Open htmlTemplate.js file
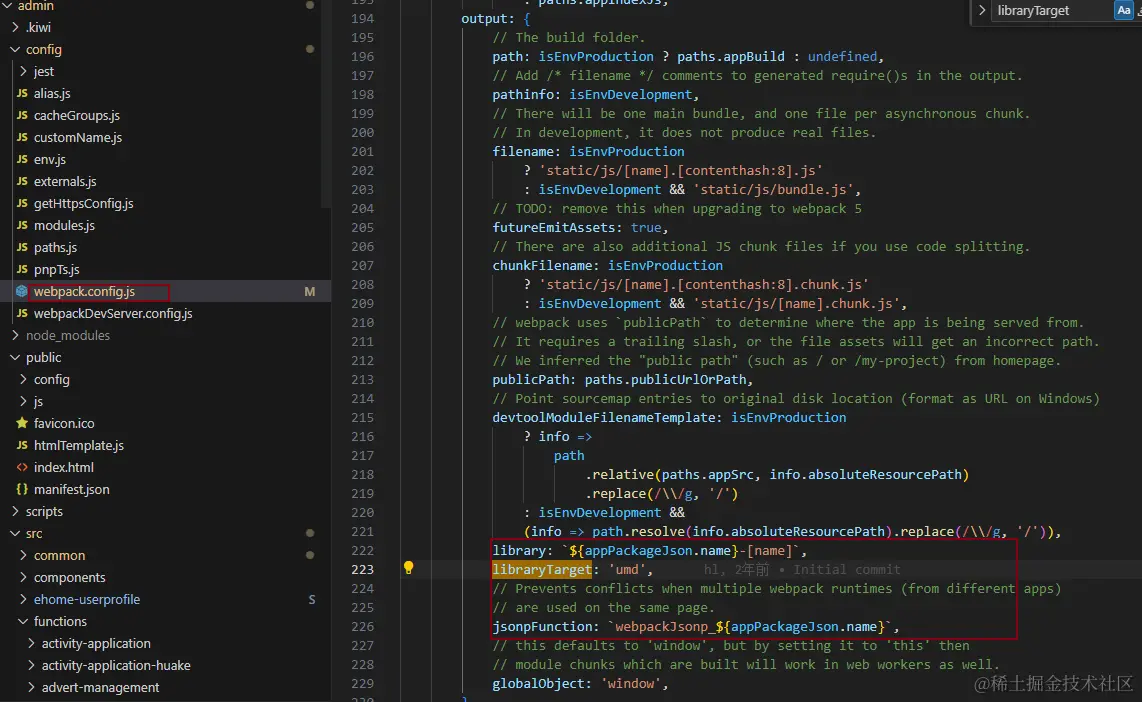This screenshot has height=702, width=1142. (x=79, y=445)
